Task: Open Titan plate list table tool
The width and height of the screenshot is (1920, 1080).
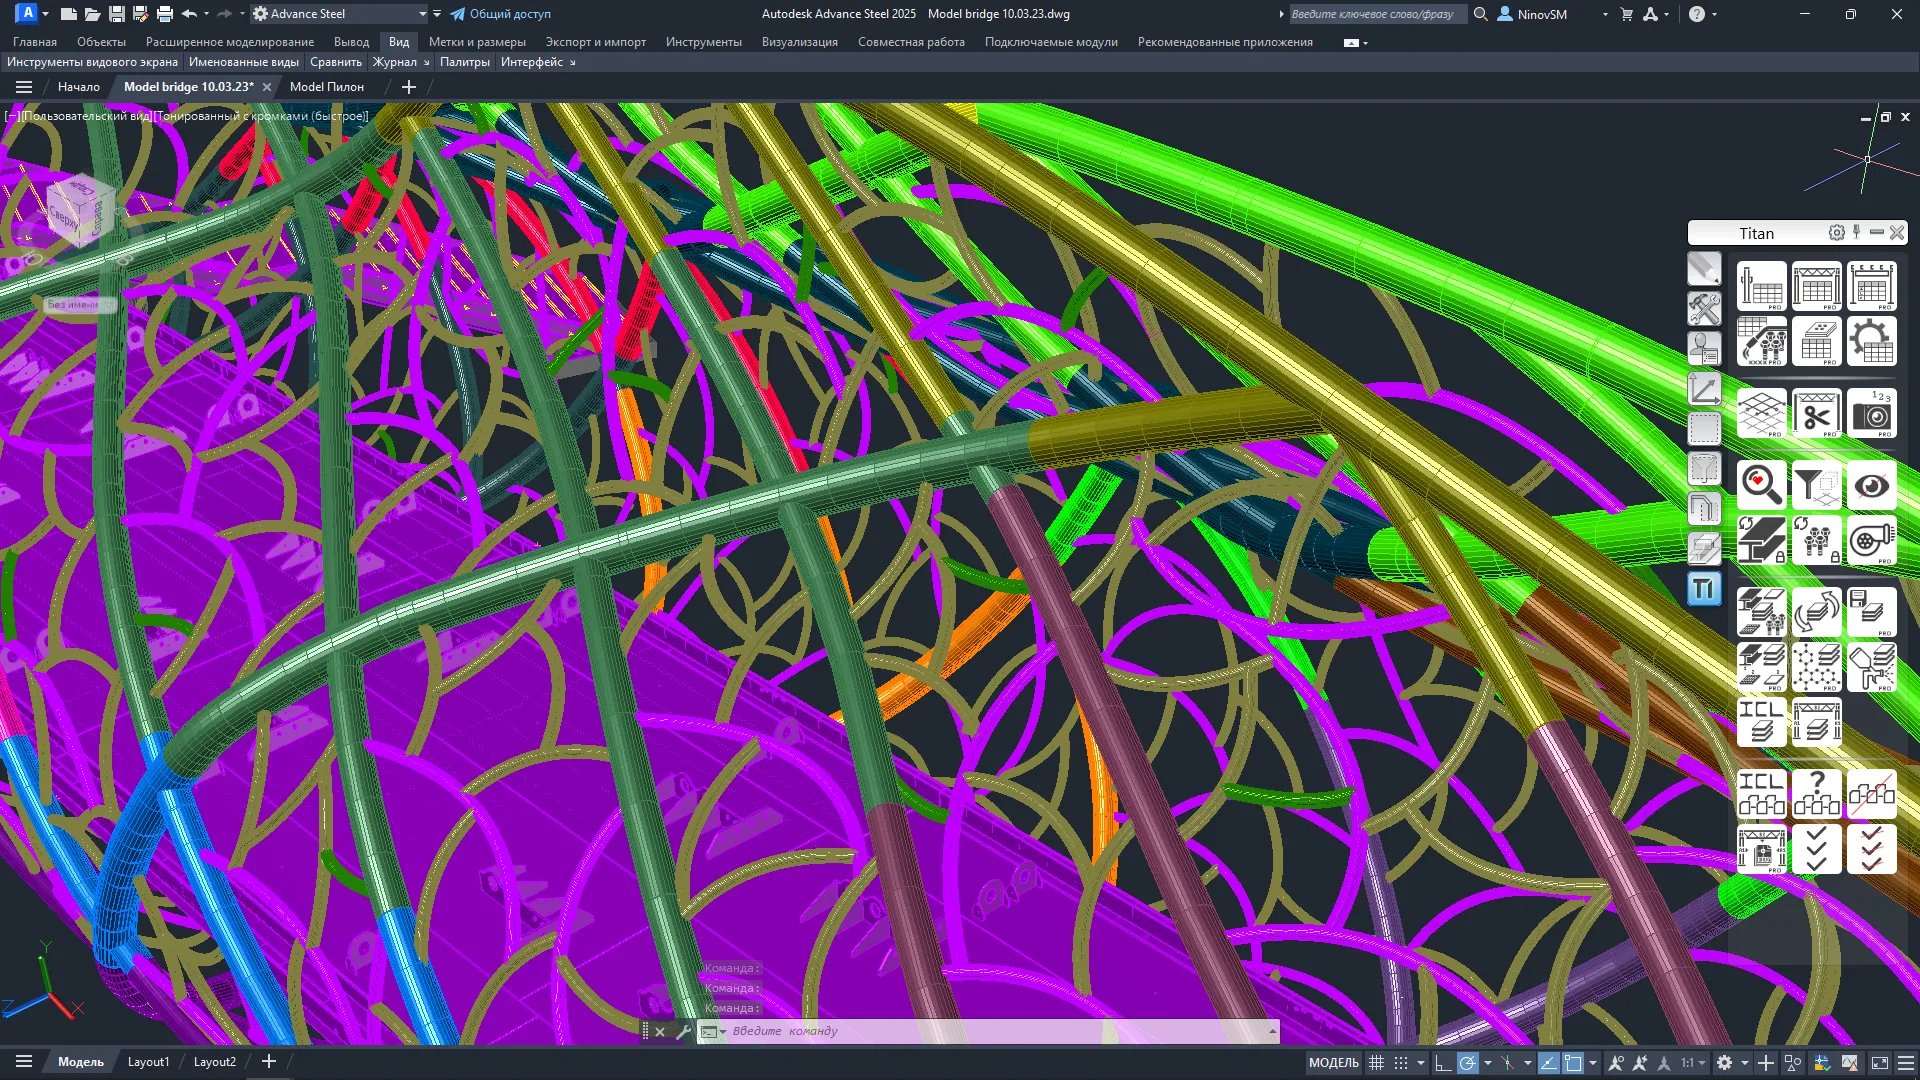Action: (x=1816, y=342)
